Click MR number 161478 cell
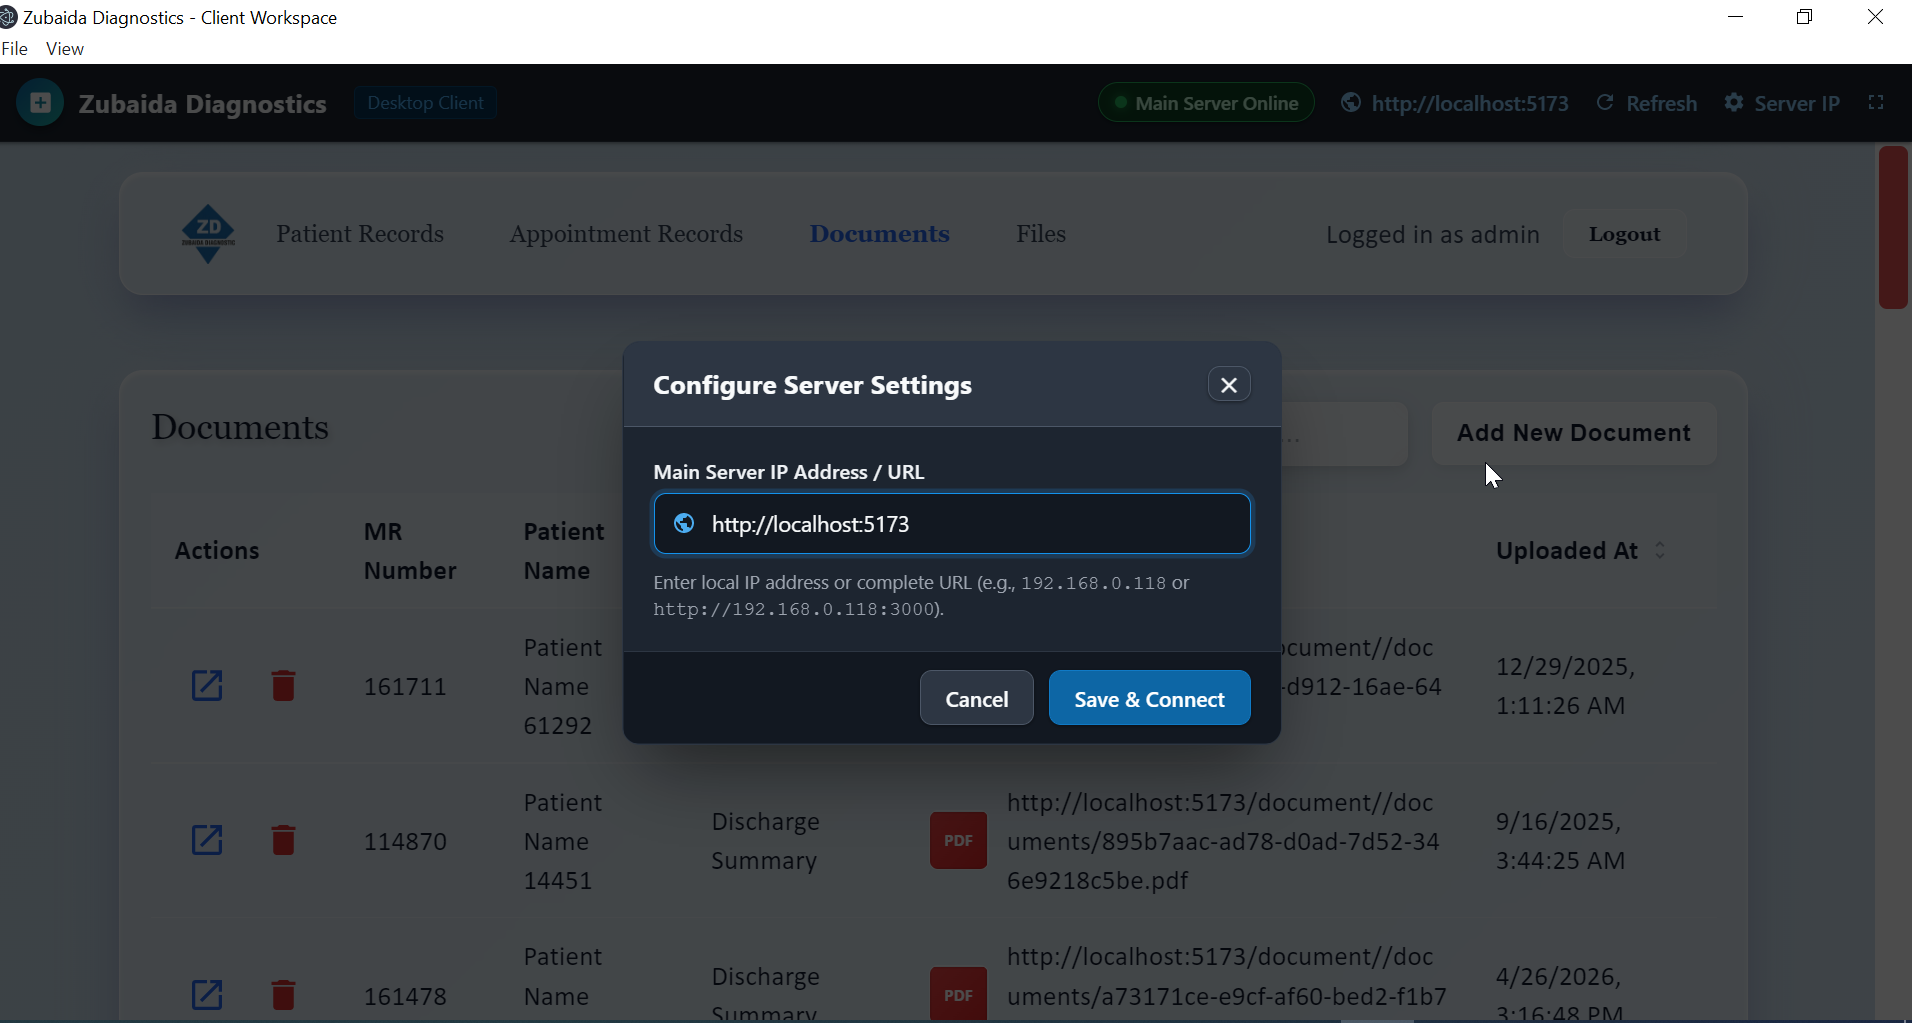Image resolution: width=1912 pixels, height=1023 pixels. (405, 997)
